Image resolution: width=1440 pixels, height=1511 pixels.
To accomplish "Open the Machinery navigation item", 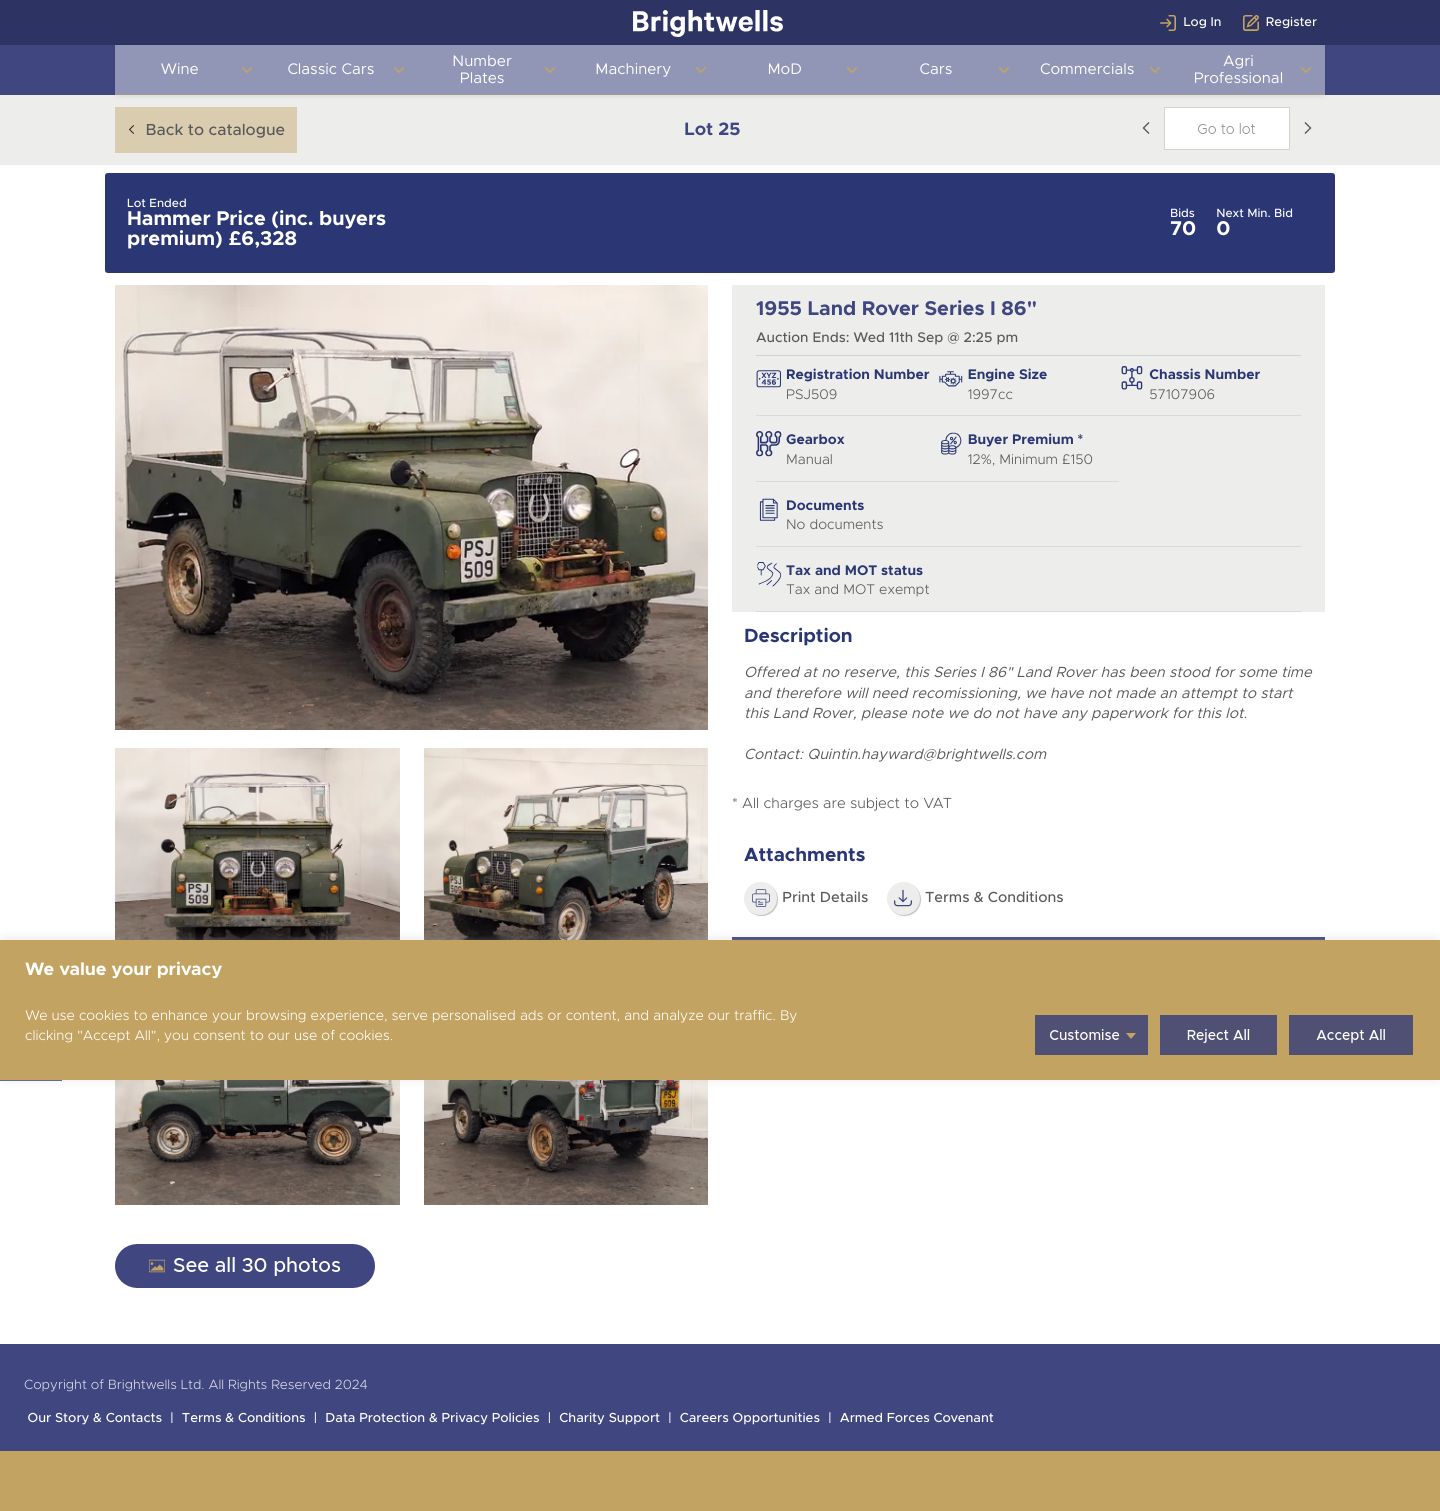I will (x=633, y=69).
